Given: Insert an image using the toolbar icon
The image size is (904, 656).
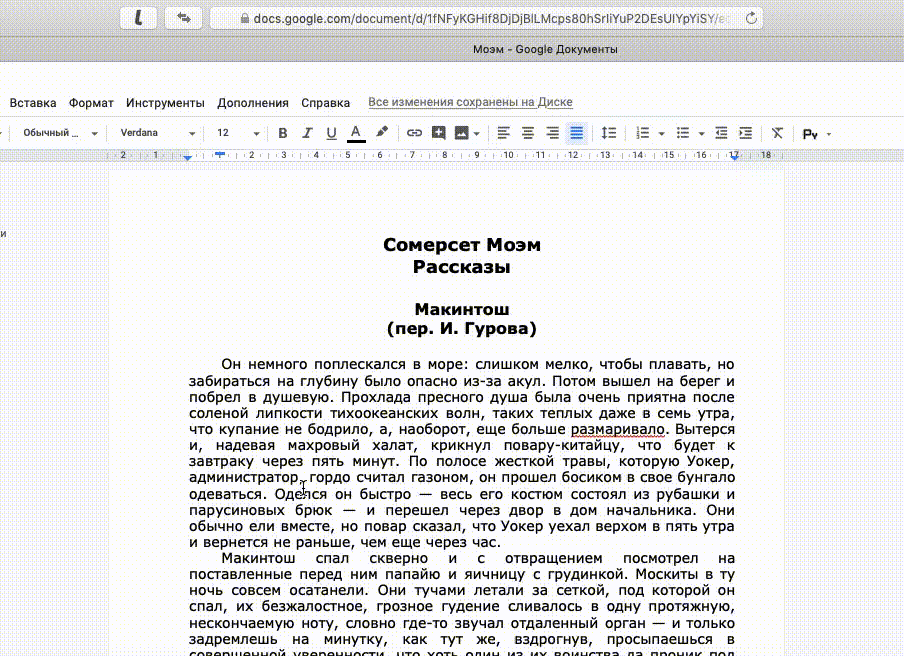Looking at the screenshot, I should pyautogui.click(x=462, y=133).
